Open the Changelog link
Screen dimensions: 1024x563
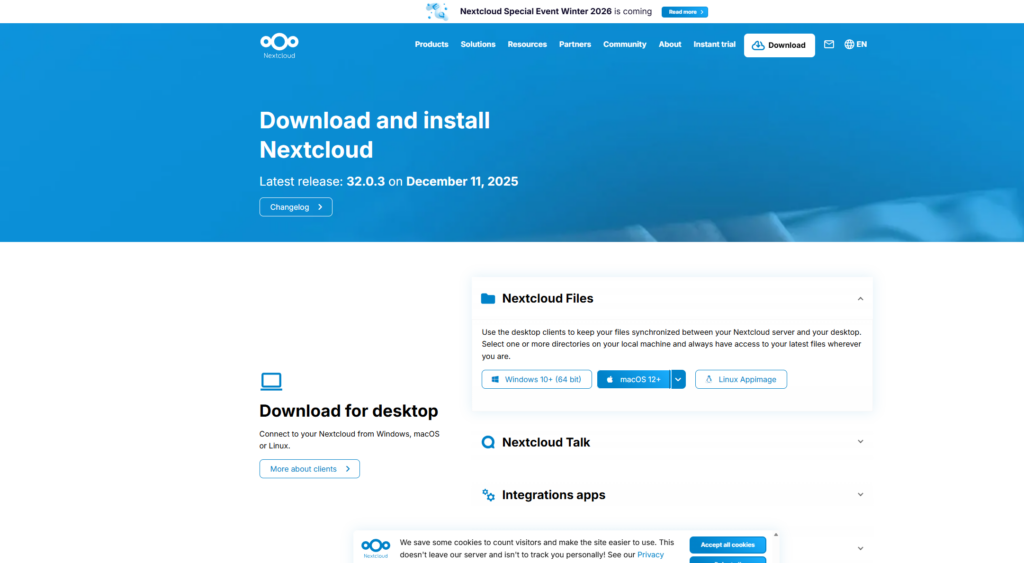coord(295,207)
